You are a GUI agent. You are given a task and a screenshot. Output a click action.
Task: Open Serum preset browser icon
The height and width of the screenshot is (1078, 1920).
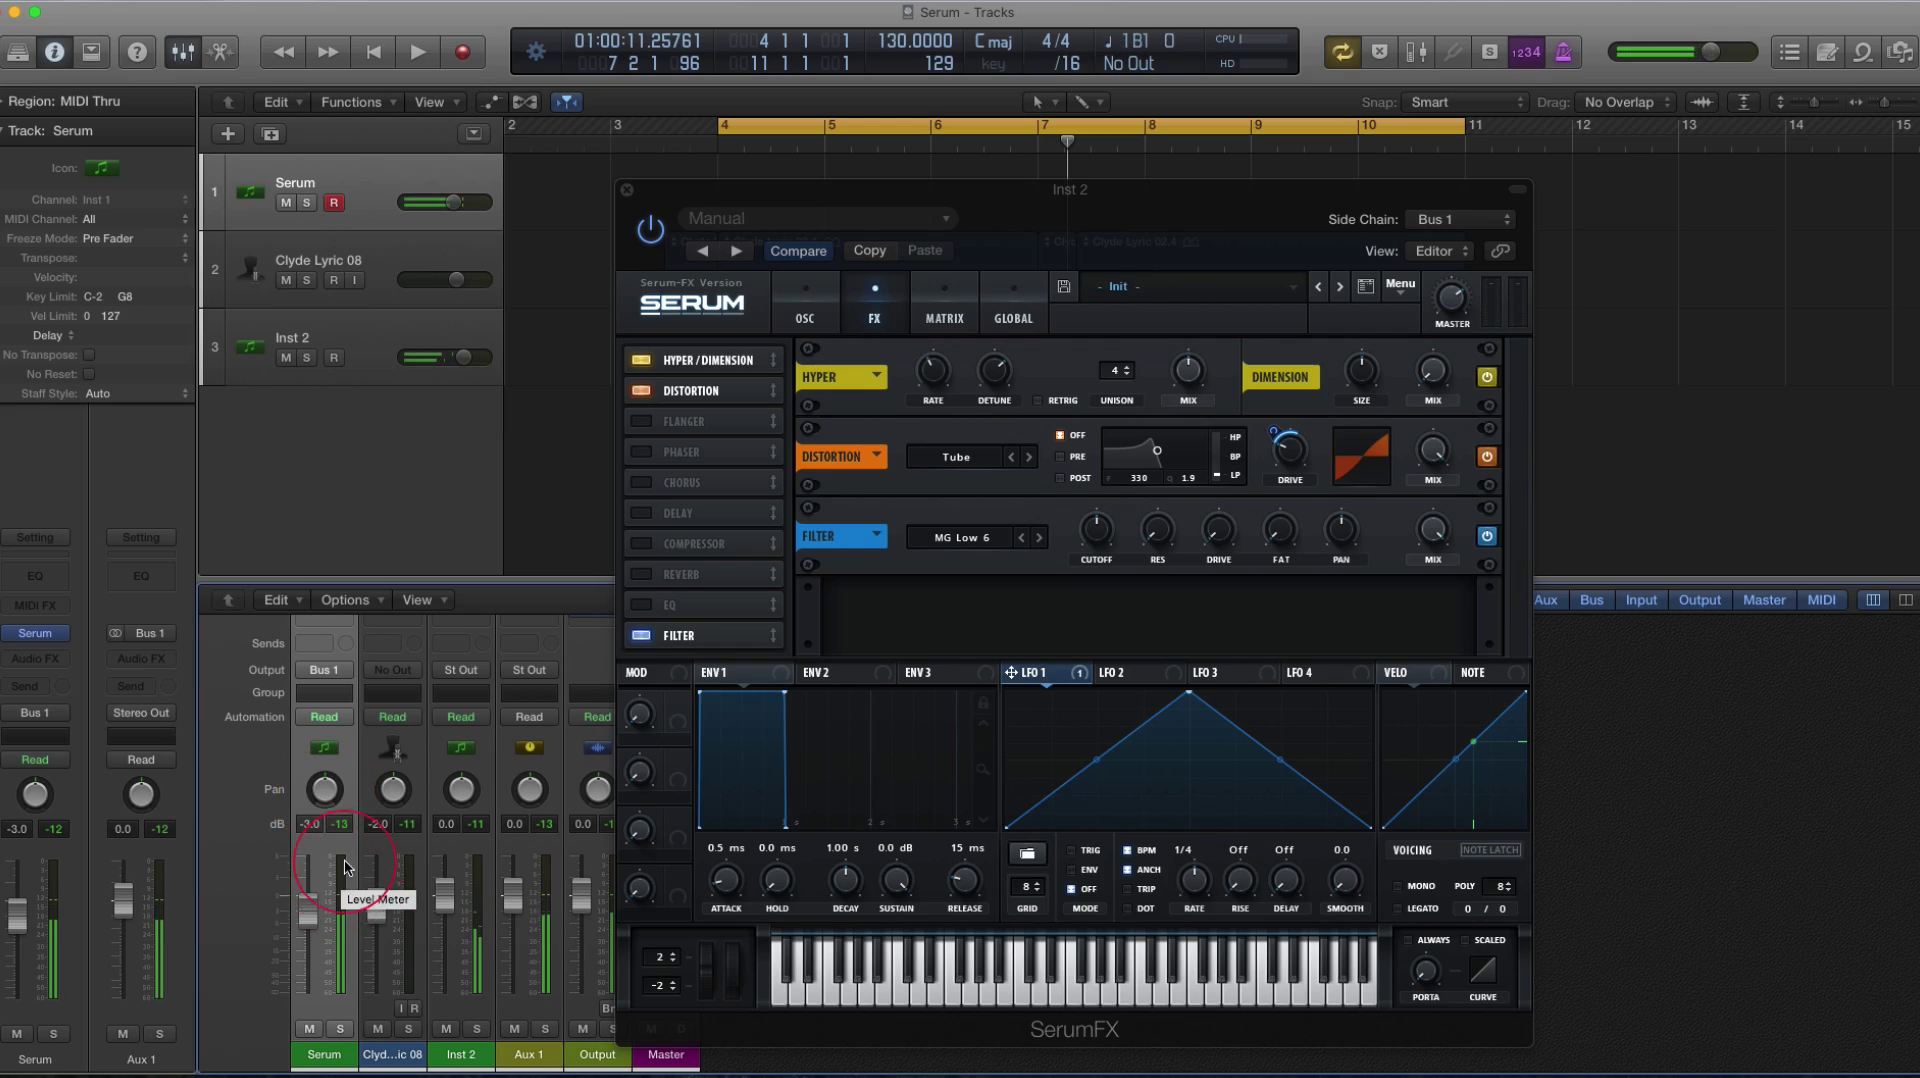click(x=1366, y=287)
